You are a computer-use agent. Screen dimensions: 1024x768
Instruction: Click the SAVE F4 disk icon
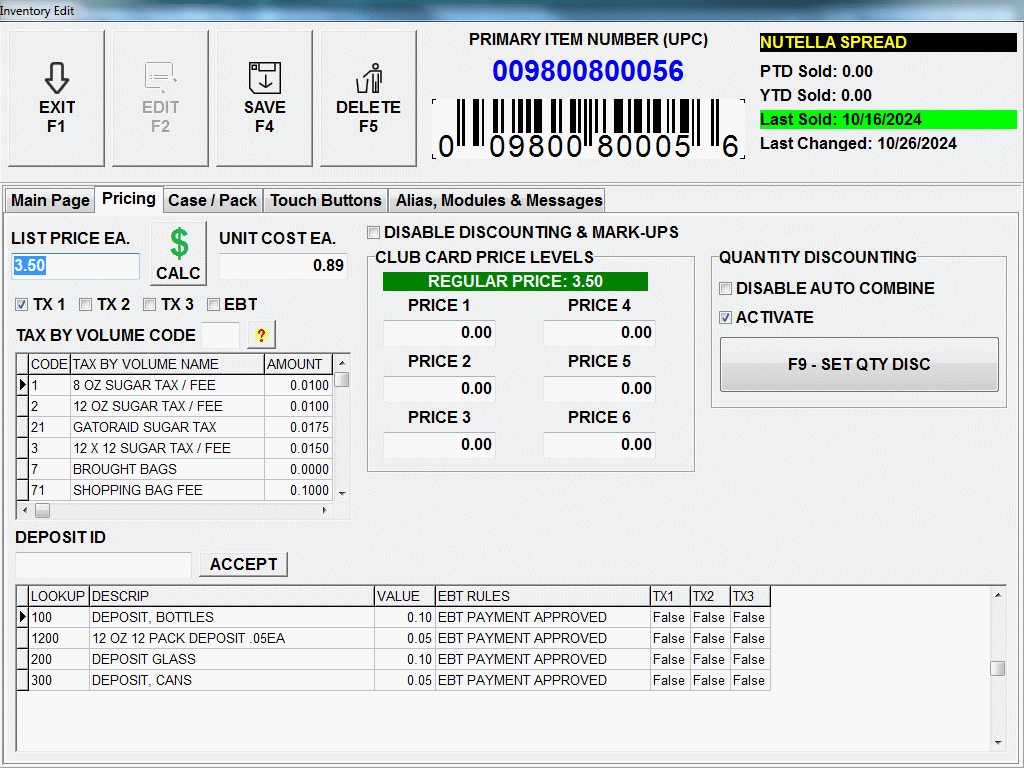pyautogui.click(x=264, y=78)
